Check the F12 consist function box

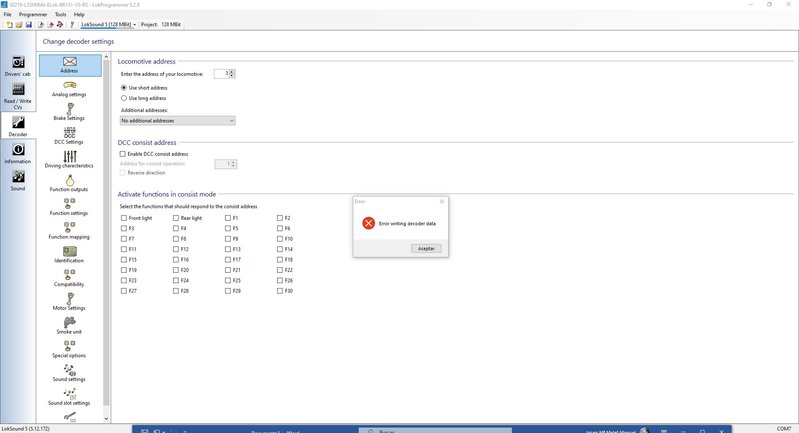[x=176, y=249]
